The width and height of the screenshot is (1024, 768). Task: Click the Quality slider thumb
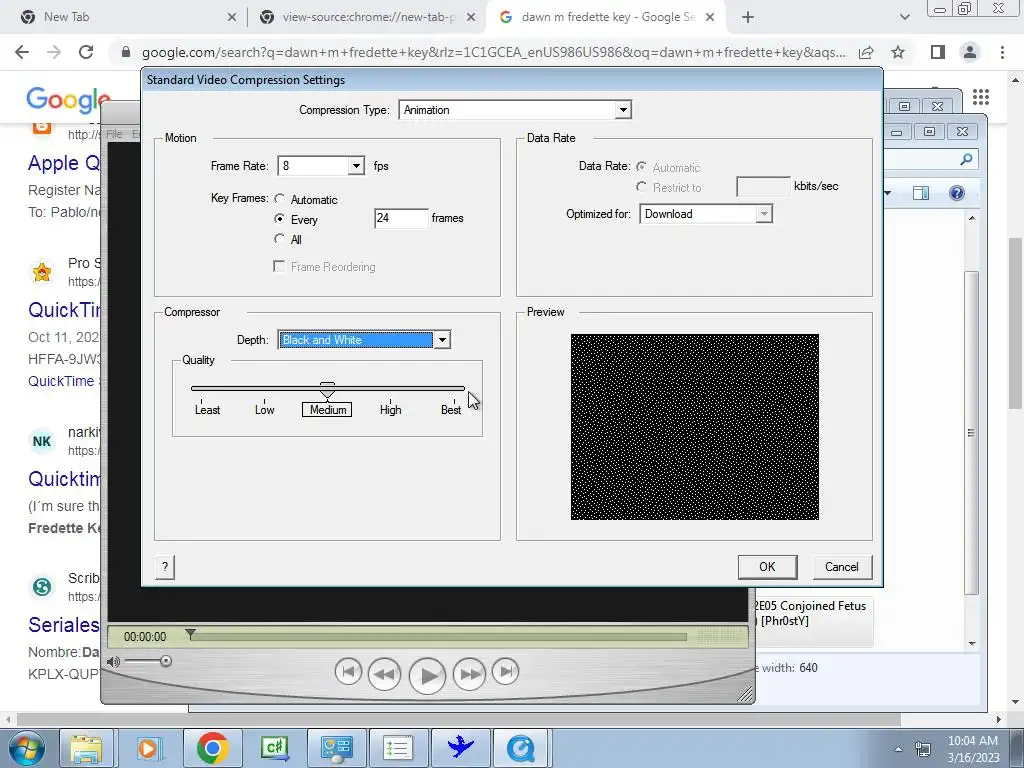[x=327, y=390]
